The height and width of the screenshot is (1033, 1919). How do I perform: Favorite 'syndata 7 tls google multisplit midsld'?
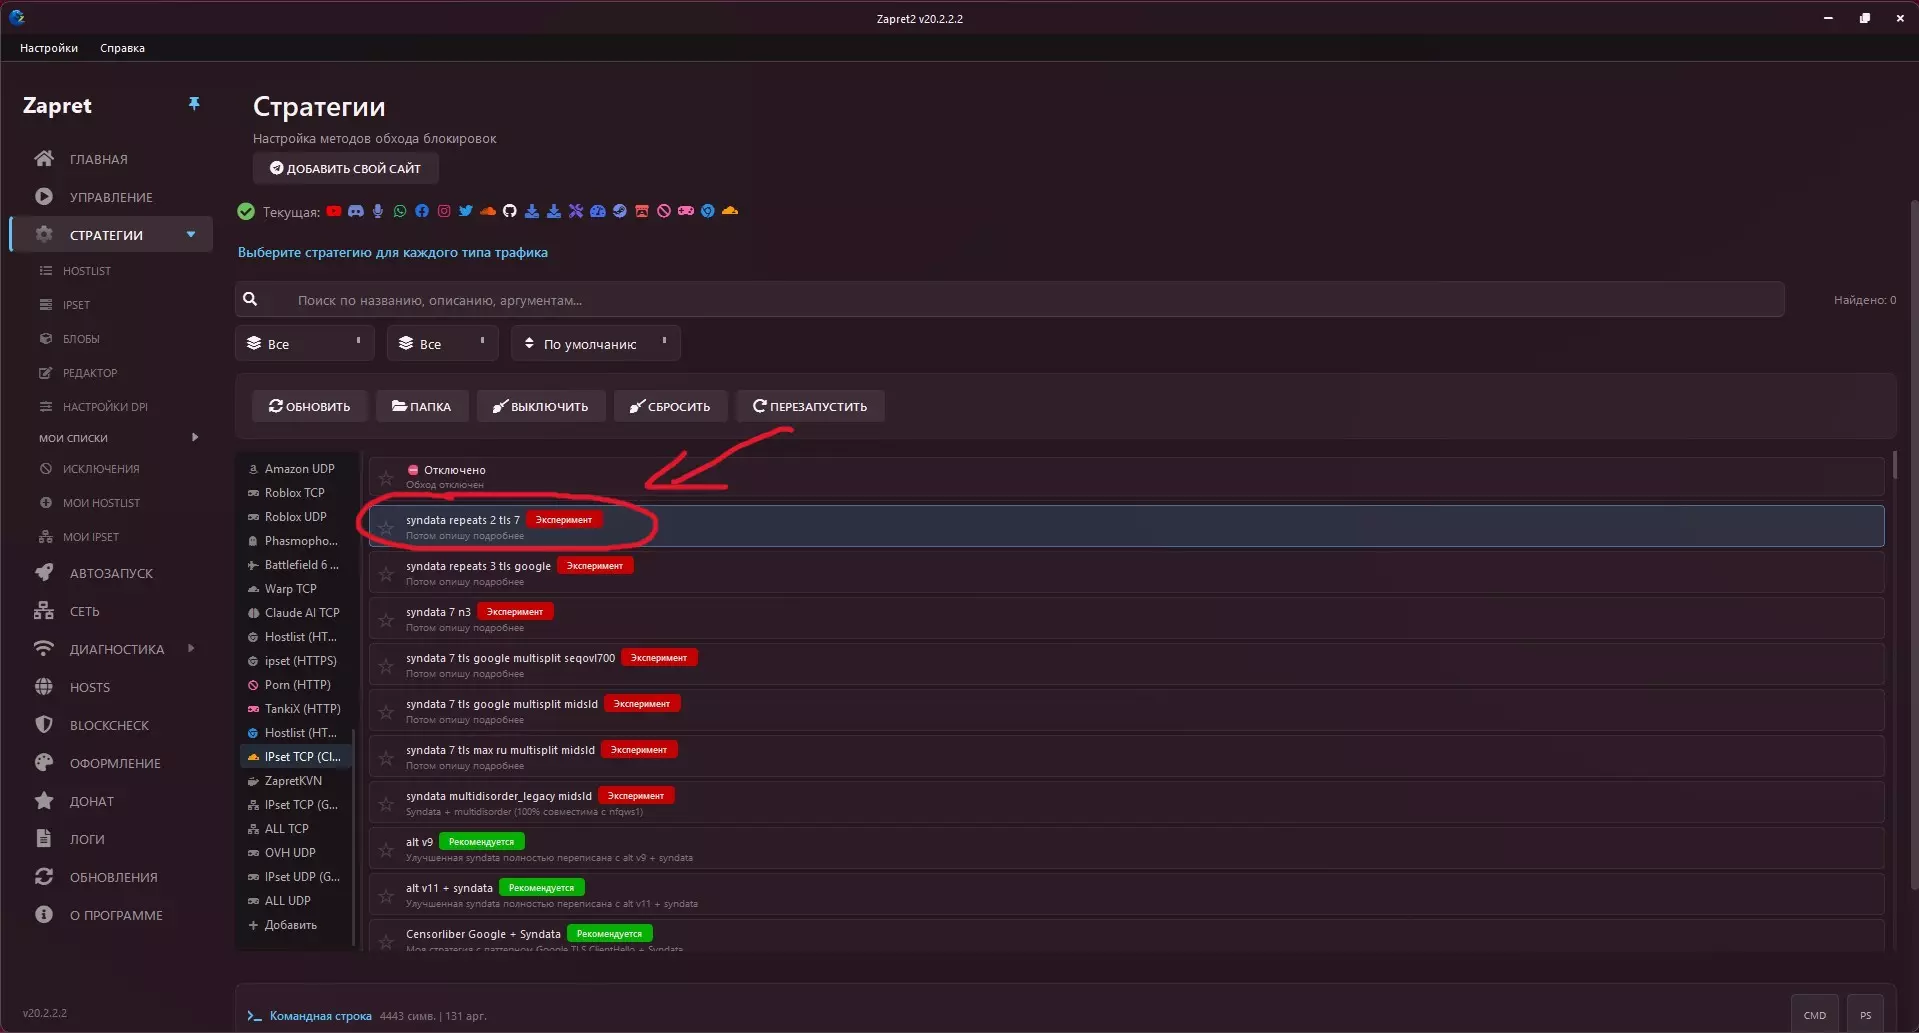pyautogui.click(x=386, y=711)
